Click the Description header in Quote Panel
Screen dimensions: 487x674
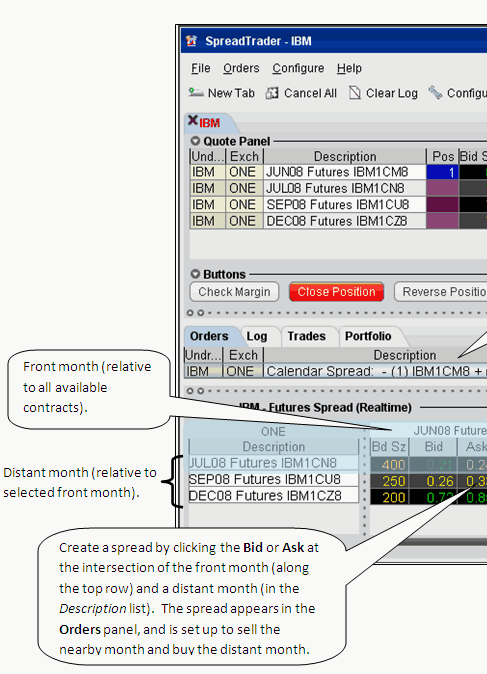point(345,156)
